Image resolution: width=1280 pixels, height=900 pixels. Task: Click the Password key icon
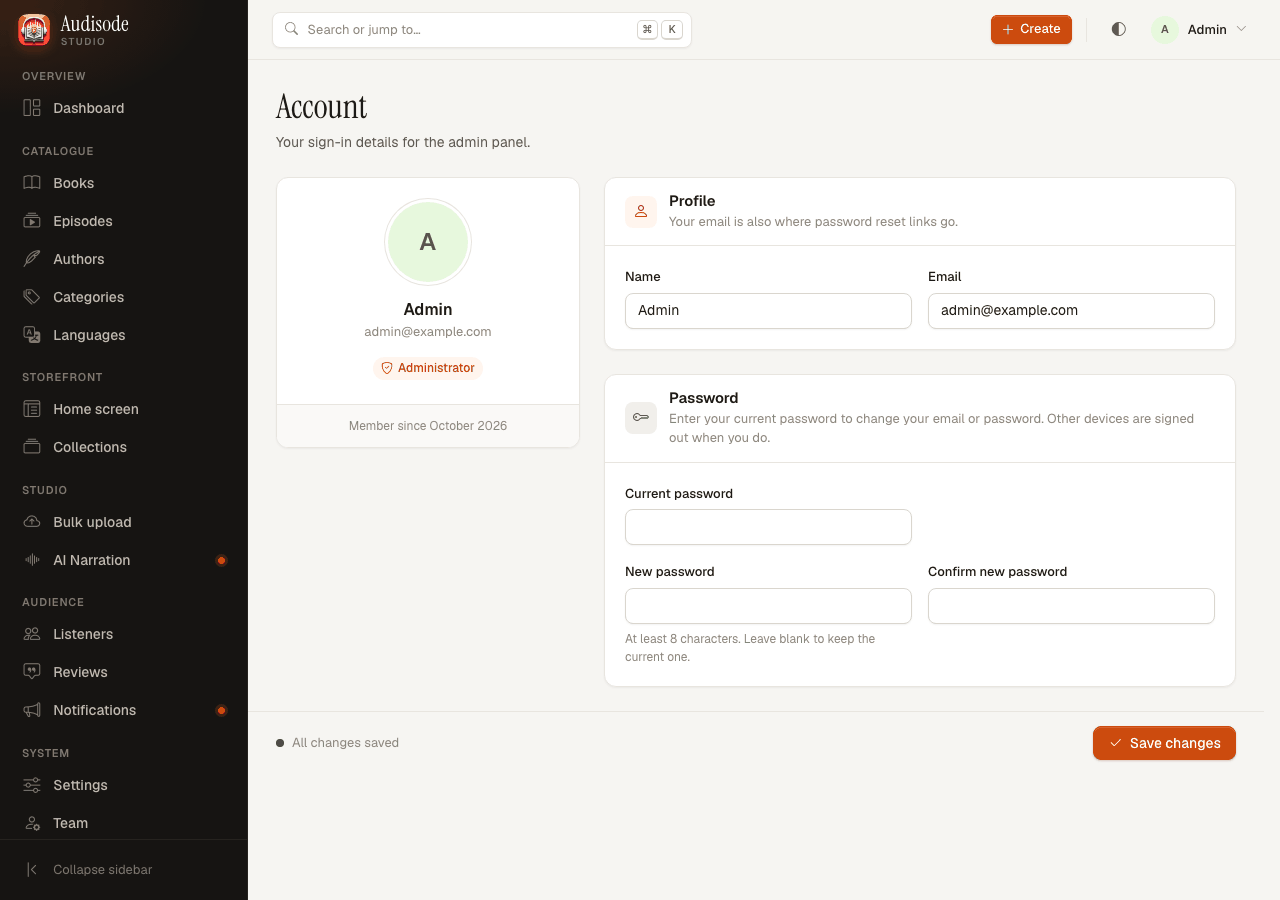(x=641, y=418)
